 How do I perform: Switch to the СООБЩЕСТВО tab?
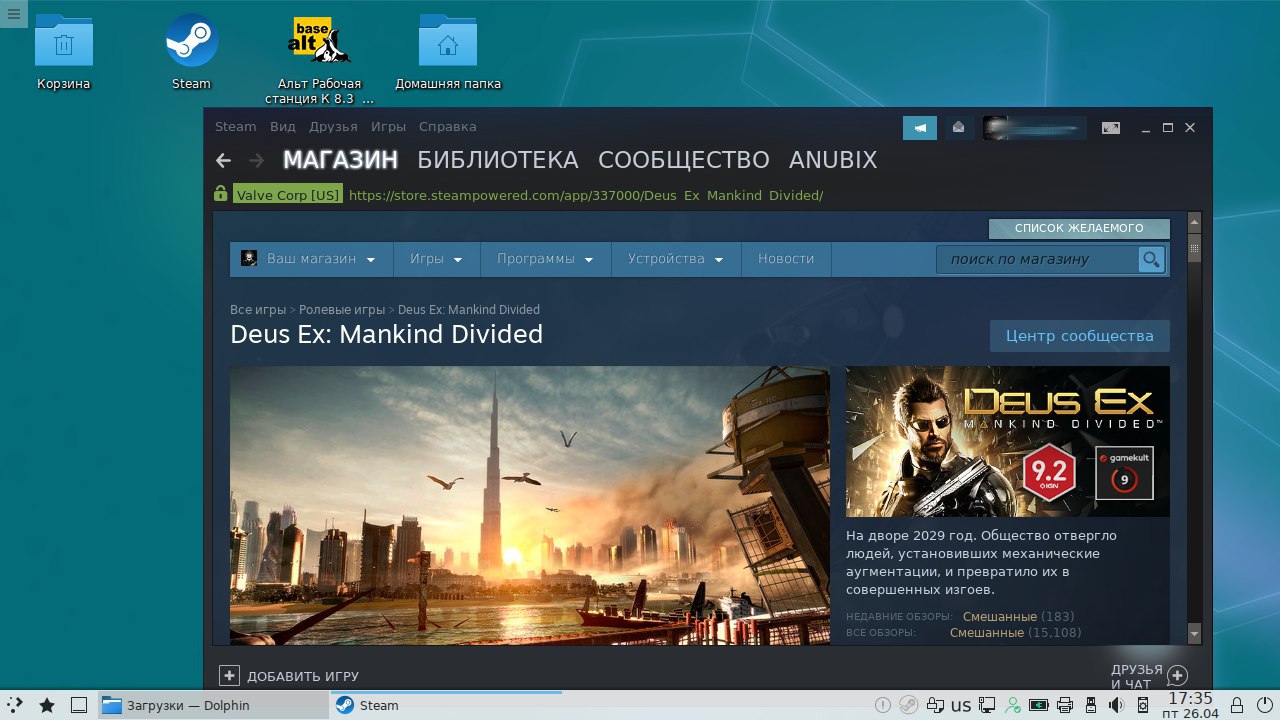(x=684, y=160)
